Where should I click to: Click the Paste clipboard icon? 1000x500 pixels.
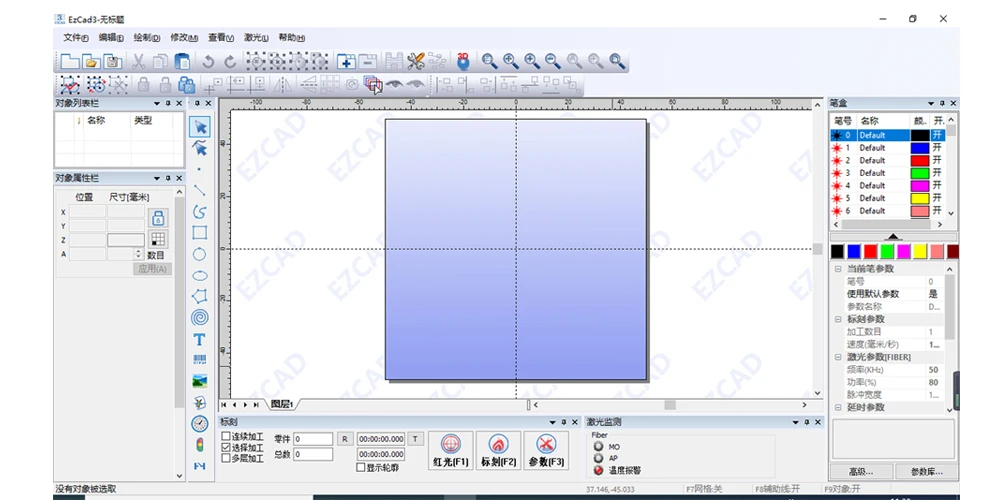182,61
